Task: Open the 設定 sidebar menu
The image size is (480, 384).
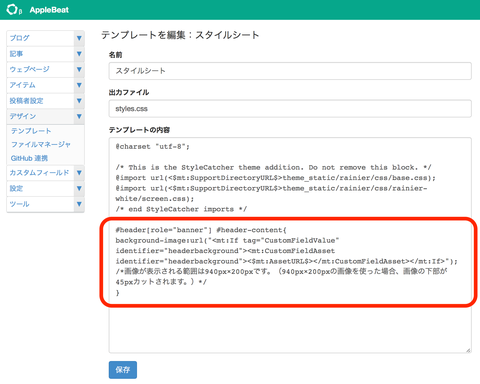Action: tap(41, 188)
